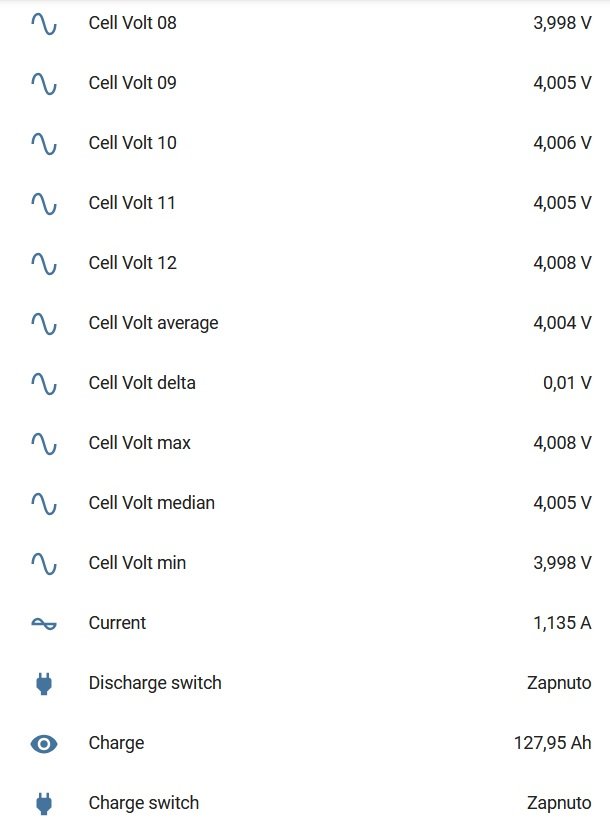Click the Cell Volt average value 4,004 V
The width and height of the screenshot is (610, 826).
click(562, 323)
